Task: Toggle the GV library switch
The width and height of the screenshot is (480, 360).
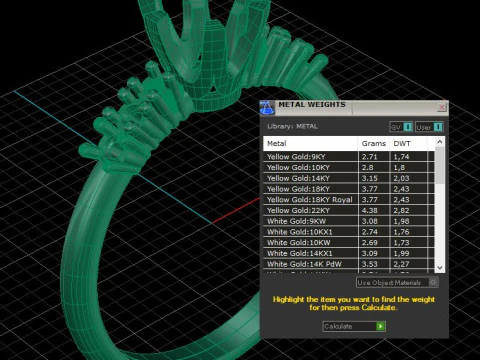Action: coord(401,127)
